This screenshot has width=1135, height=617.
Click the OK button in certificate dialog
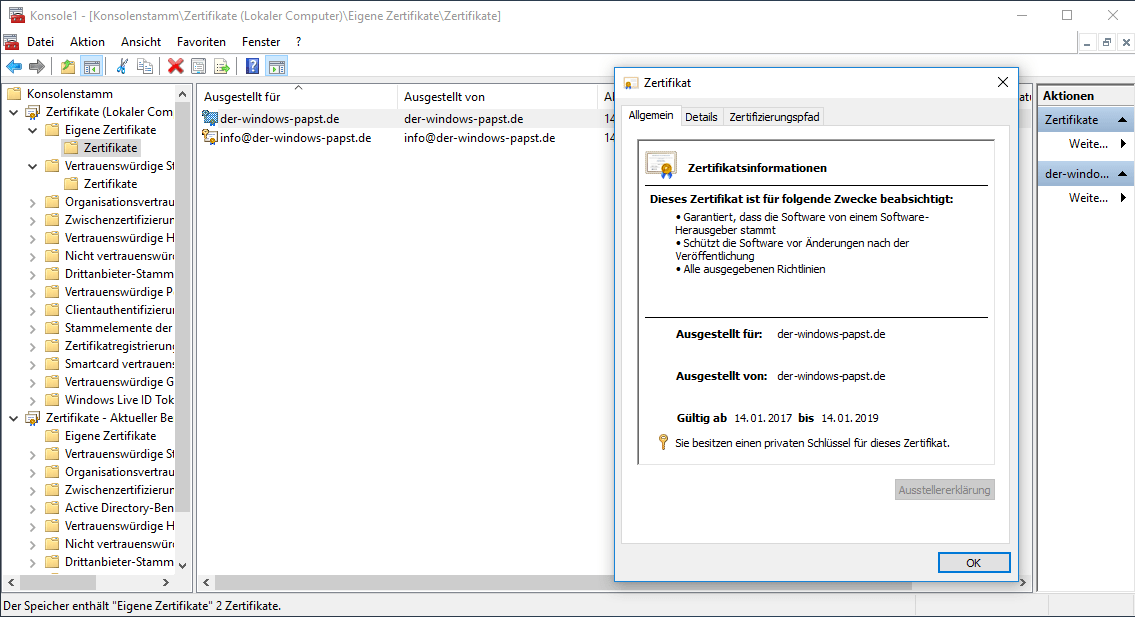pyautogui.click(x=973, y=563)
